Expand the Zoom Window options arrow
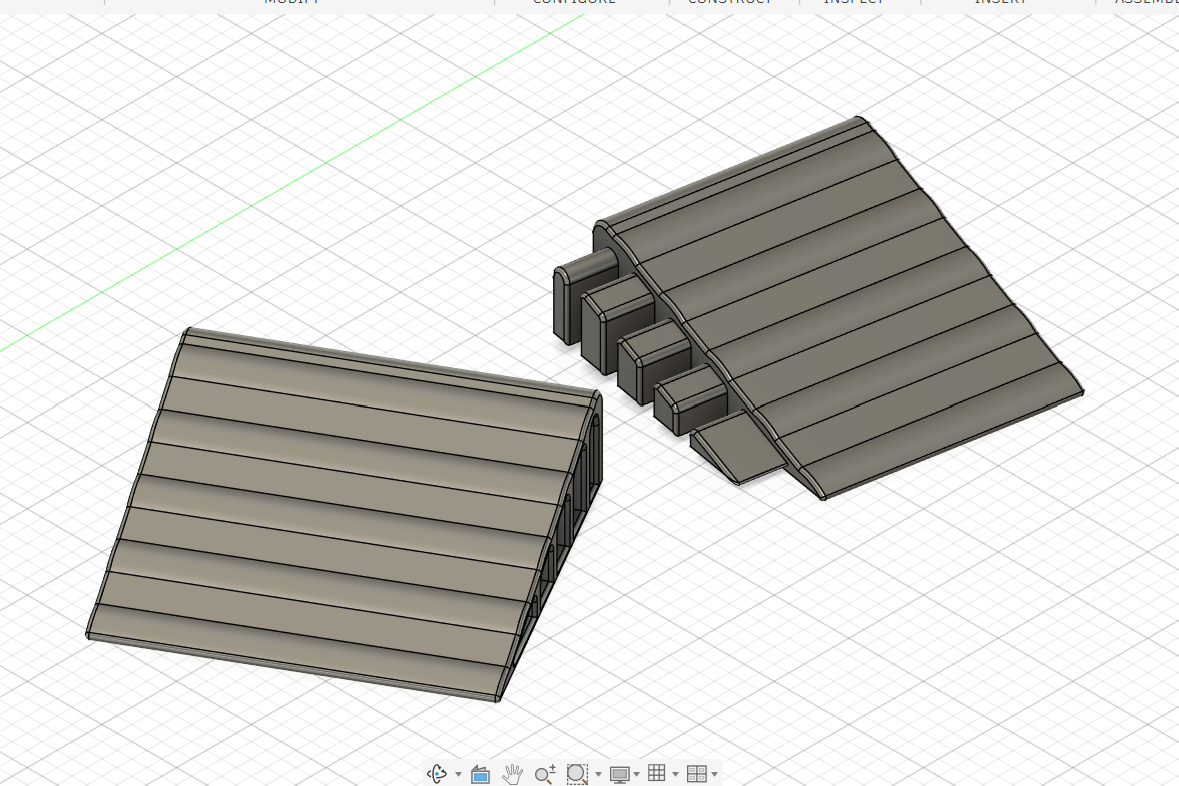Image resolution: width=1179 pixels, height=786 pixels. click(x=598, y=774)
